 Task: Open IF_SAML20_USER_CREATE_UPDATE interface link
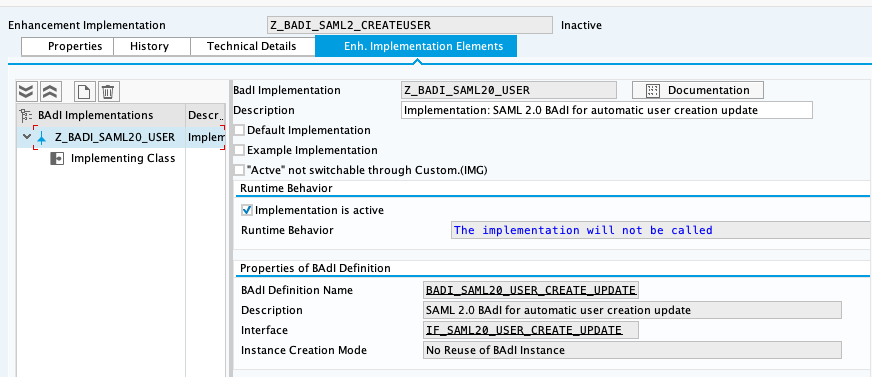point(531,330)
